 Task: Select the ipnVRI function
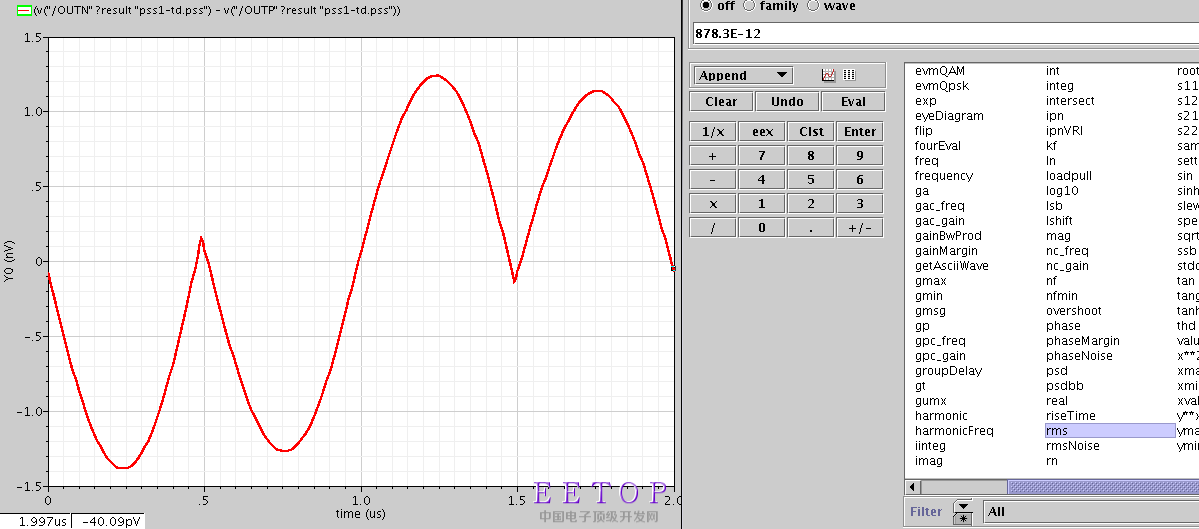pyautogui.click(x=1064, y=131)
